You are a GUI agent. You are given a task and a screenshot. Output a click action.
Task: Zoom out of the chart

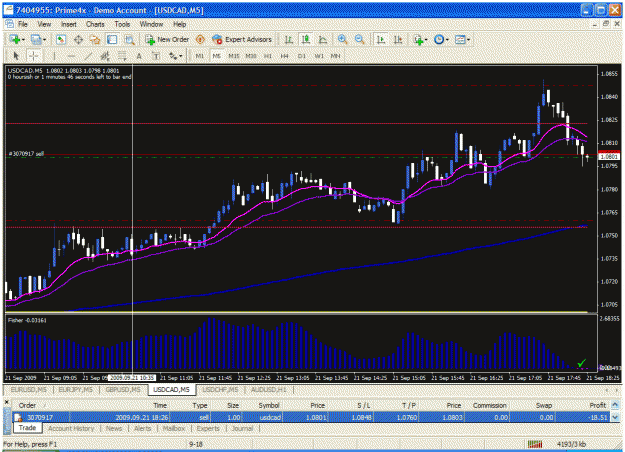[360, 39]
